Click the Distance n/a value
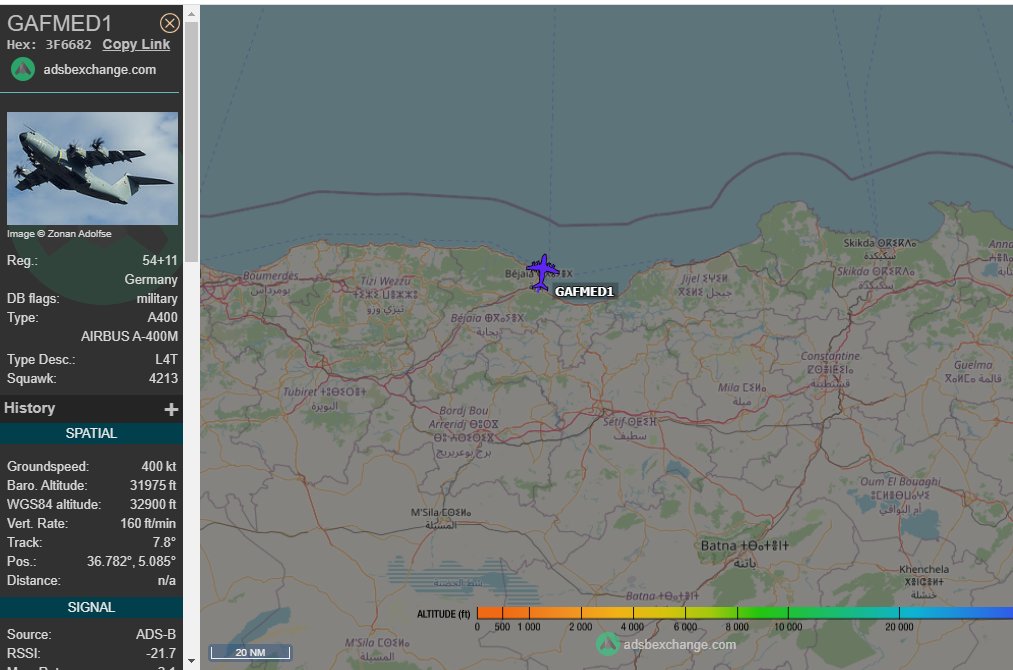1013x670 pixels. click(167, 581)
